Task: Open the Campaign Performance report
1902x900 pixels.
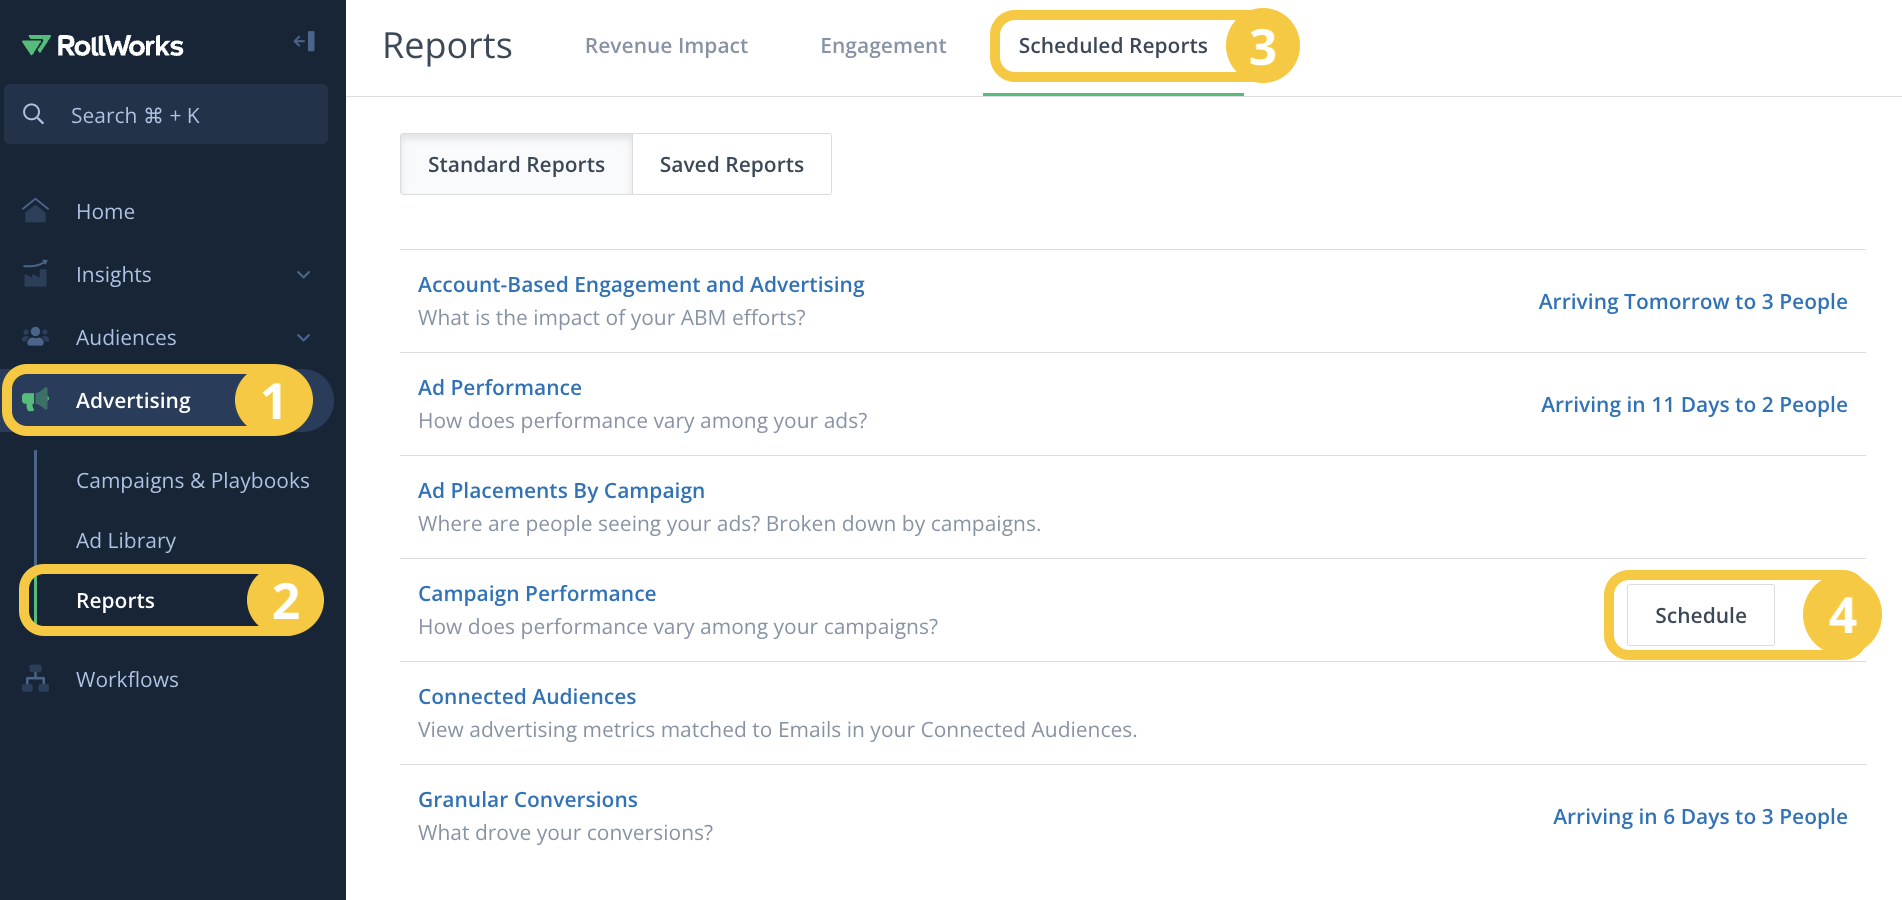Action: coord(537,594)
